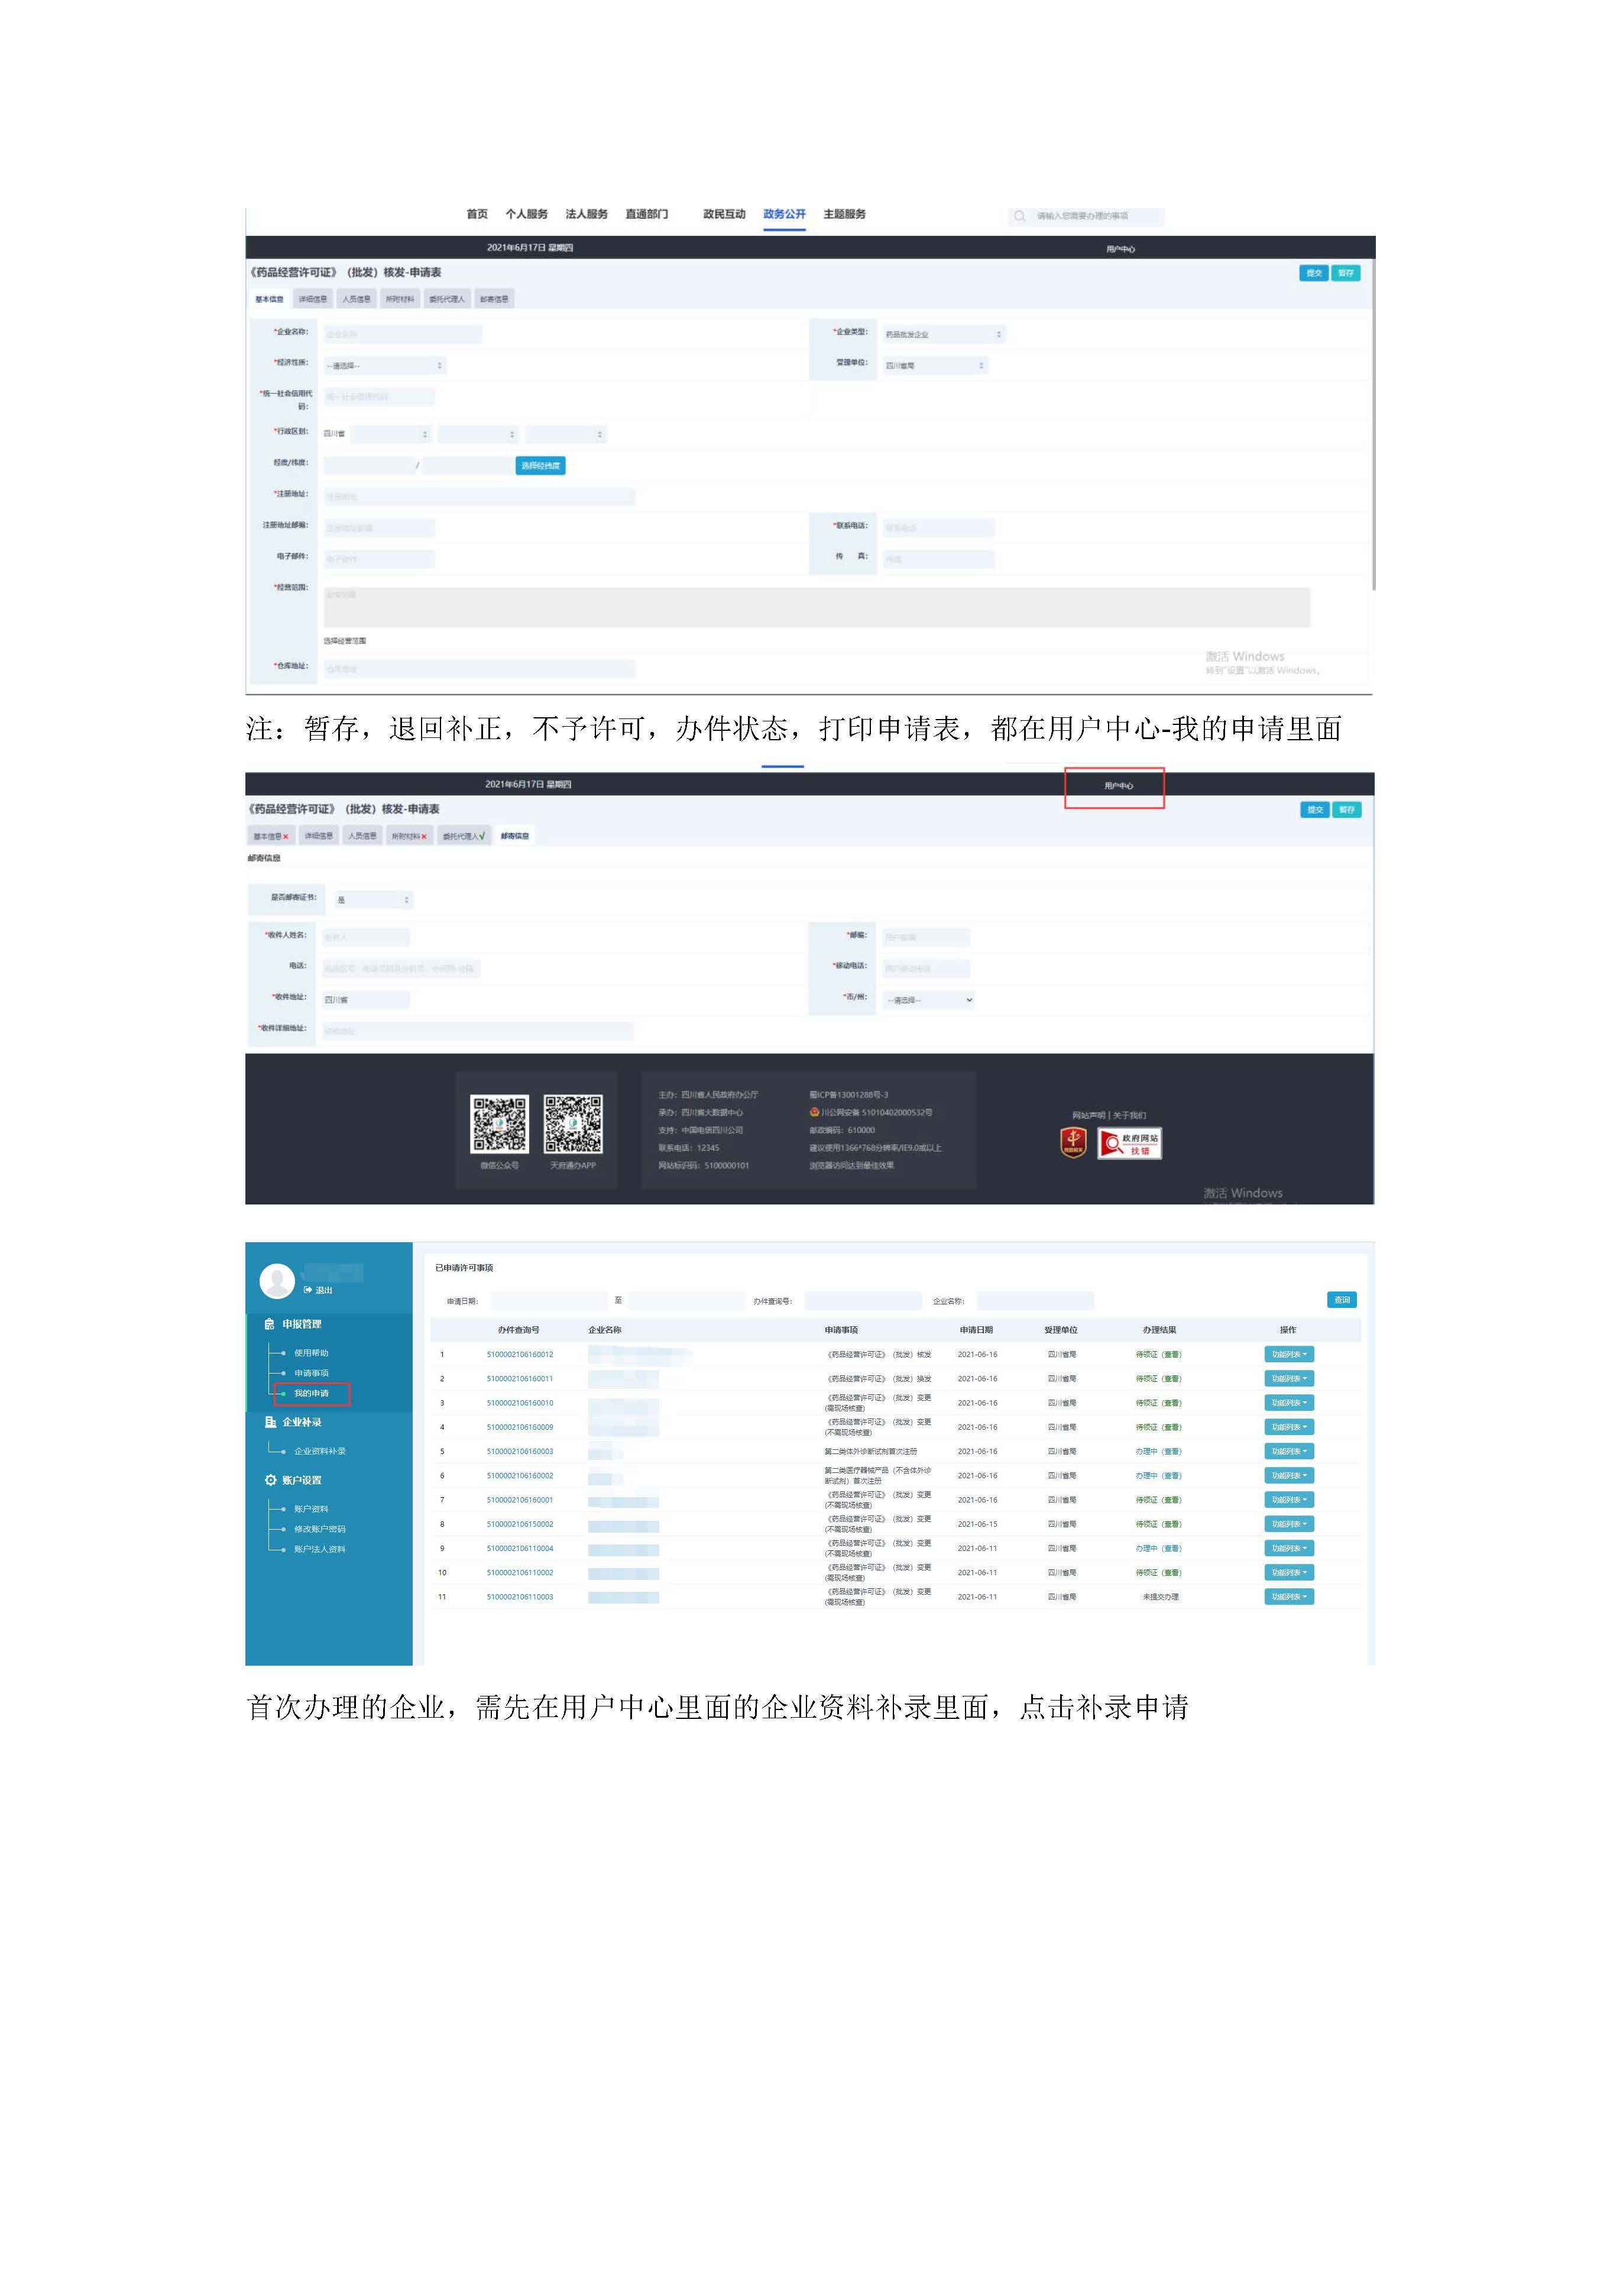Expand 功能列表 for row 5100002106160003

tap(1289, 1452)
